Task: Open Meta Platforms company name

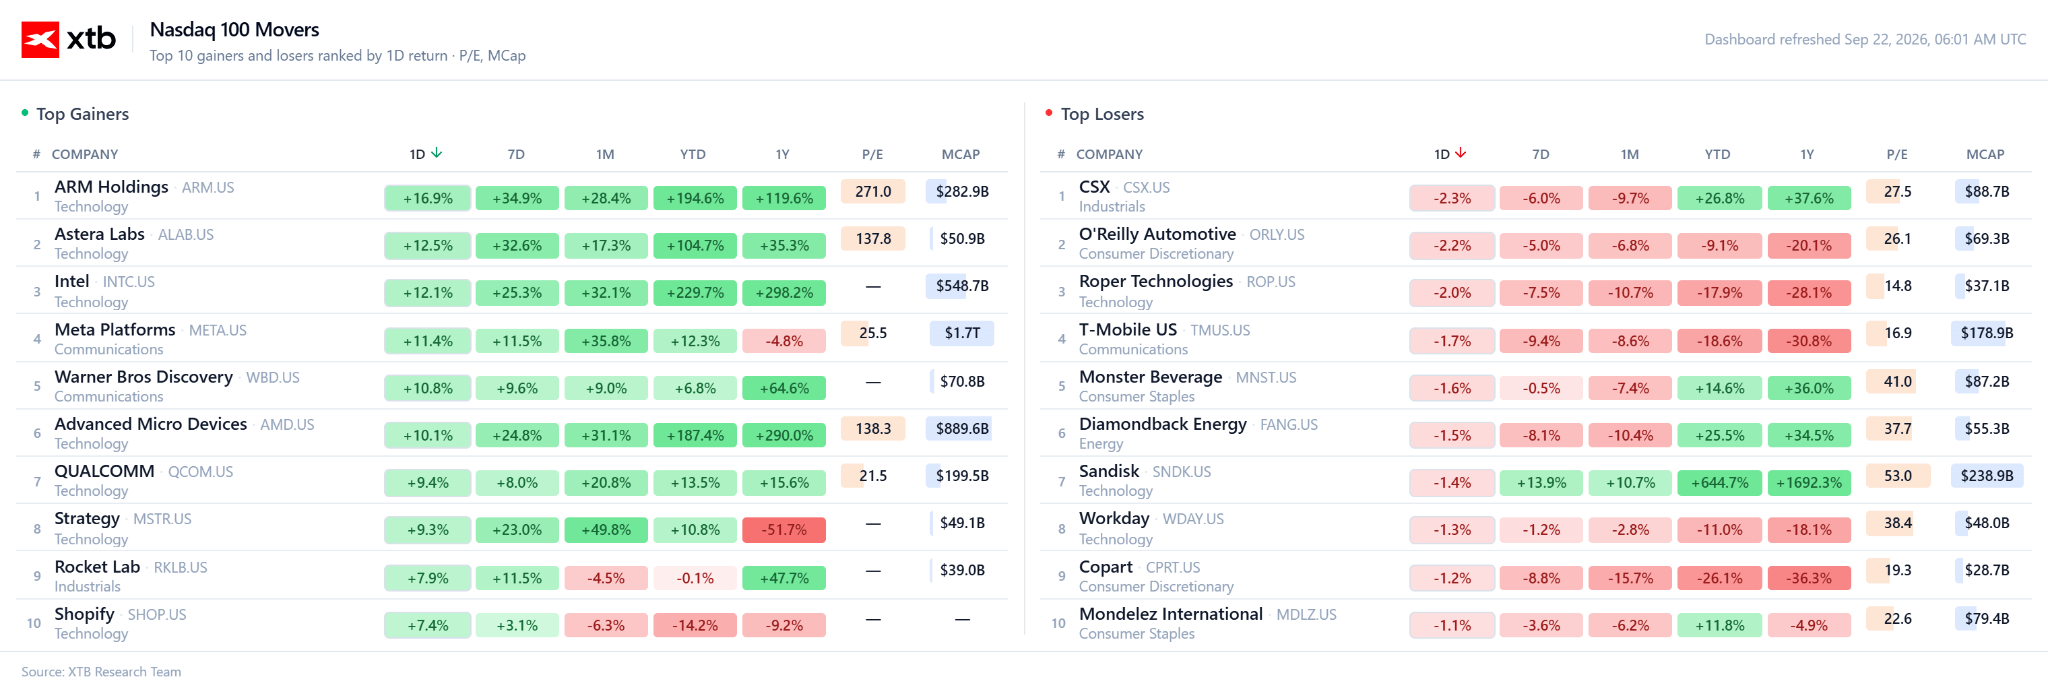Action: point(114,329)
